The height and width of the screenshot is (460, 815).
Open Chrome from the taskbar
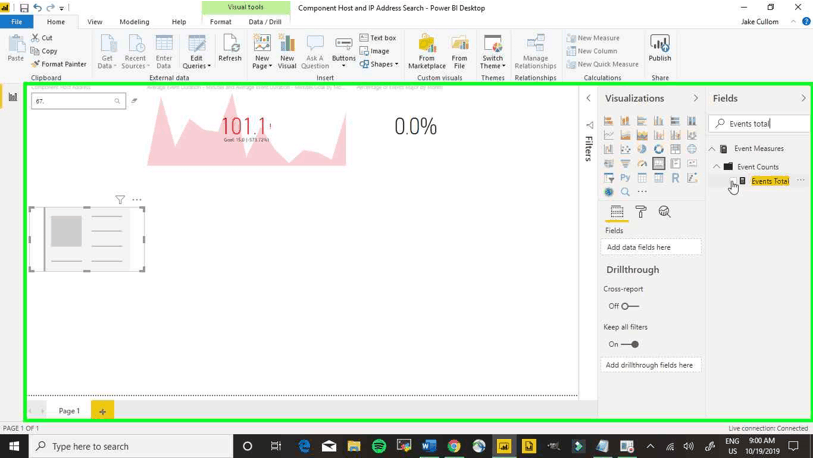[454, 446]
